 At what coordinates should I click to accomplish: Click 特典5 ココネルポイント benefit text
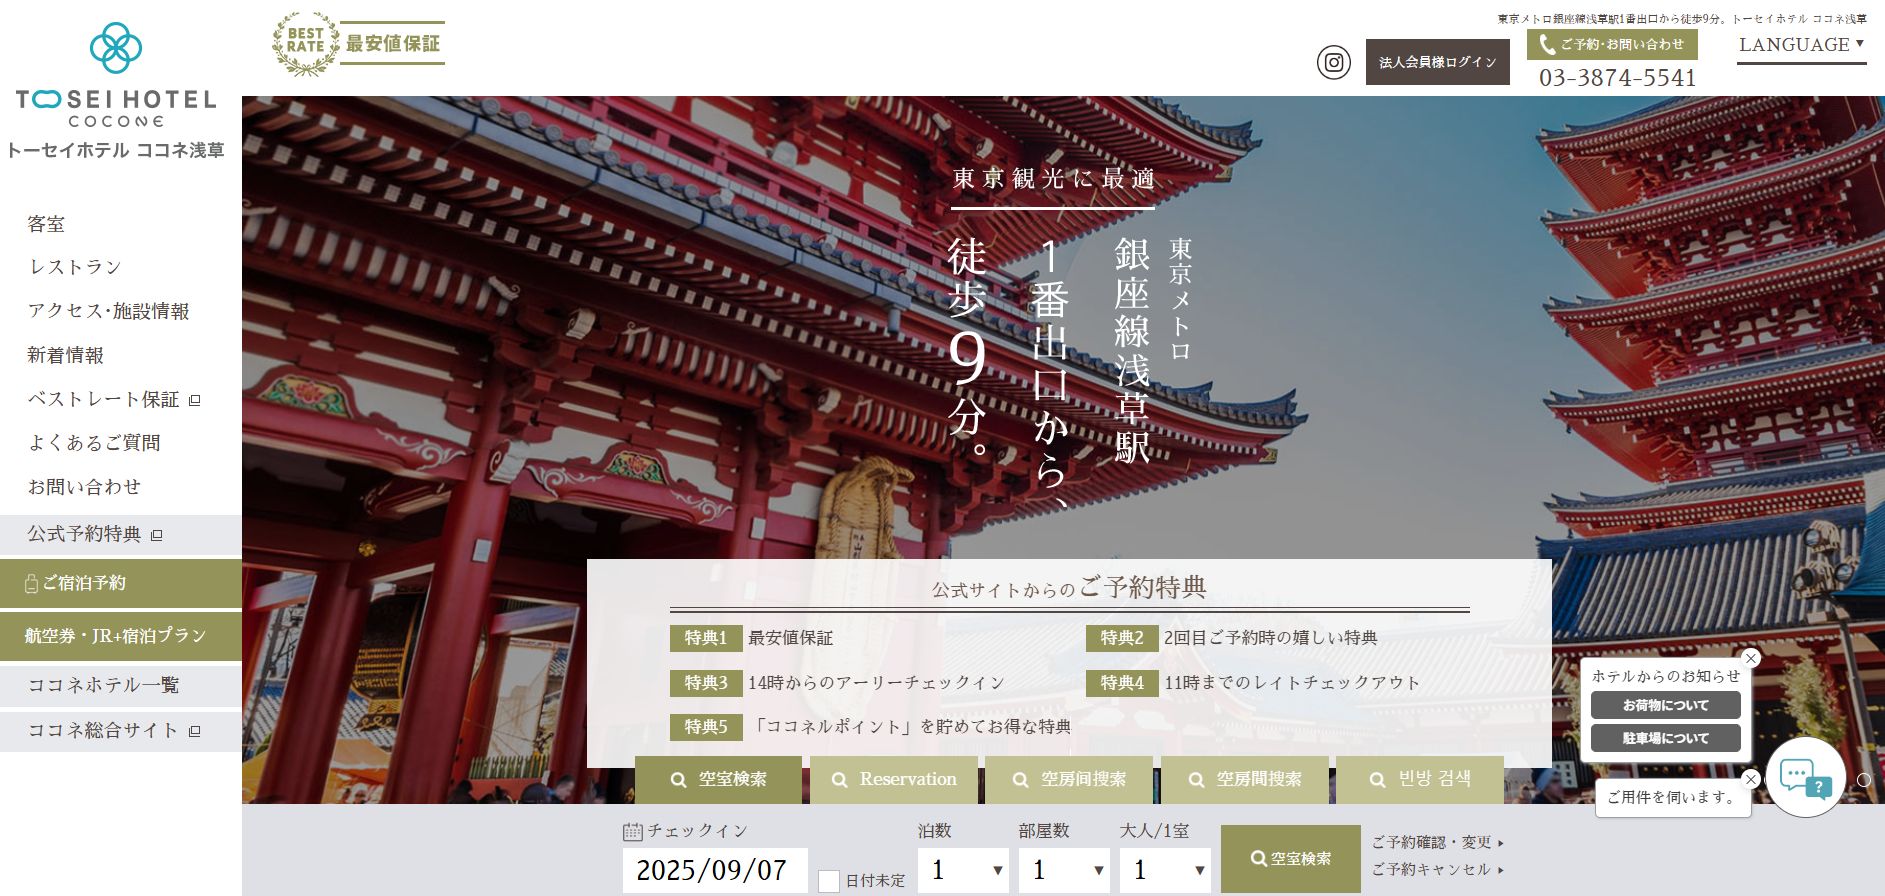tap(910, 727)
